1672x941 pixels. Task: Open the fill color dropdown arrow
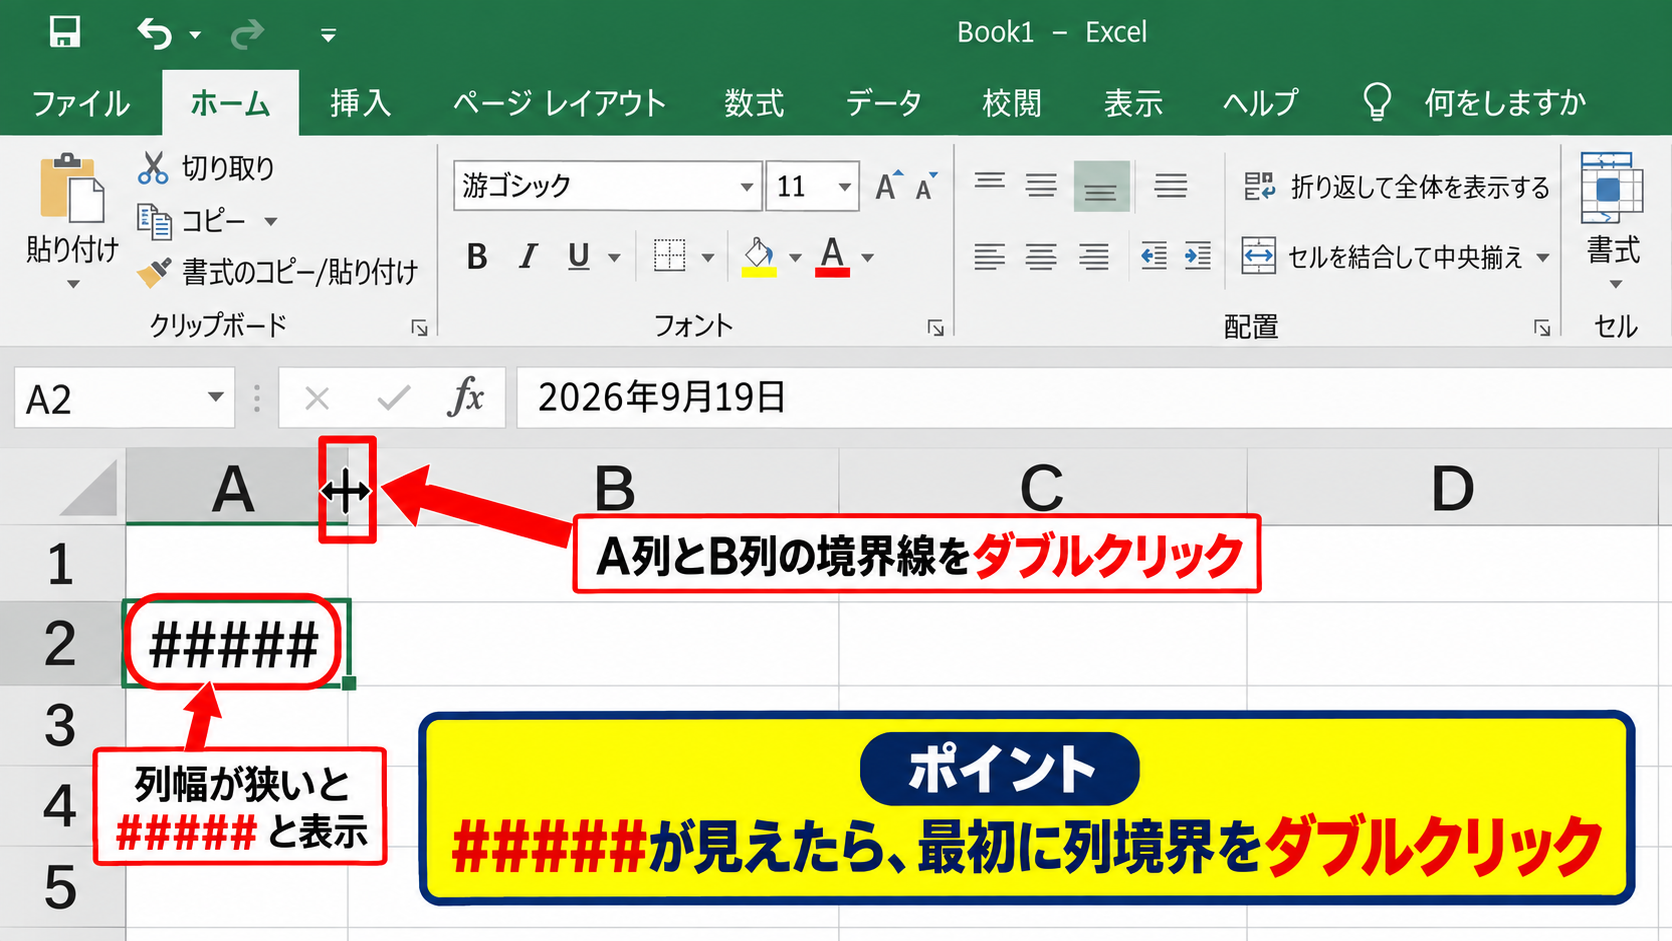point(795,258)
